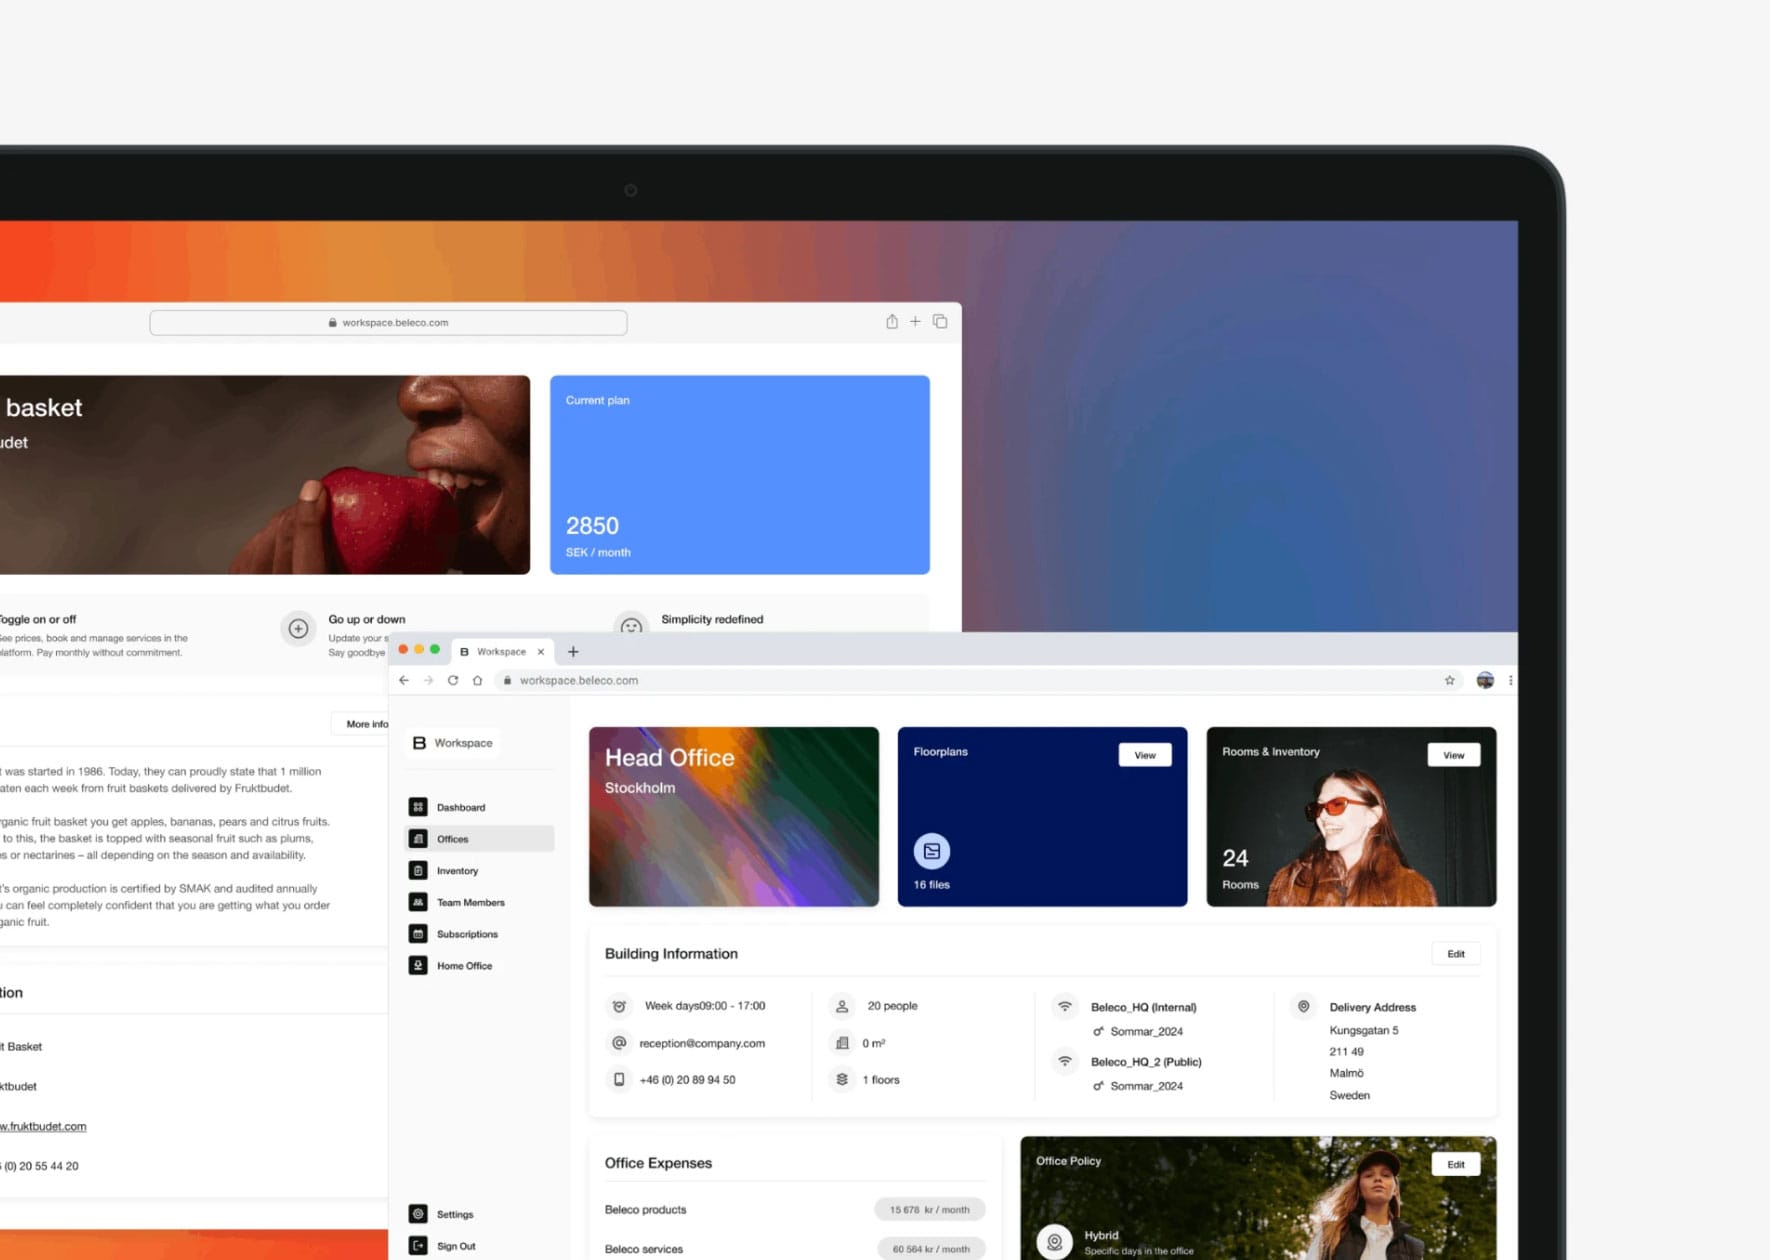Reload the Workspace page
The width and height of the screenshot is (1770, 1260).
click(453, 680)
